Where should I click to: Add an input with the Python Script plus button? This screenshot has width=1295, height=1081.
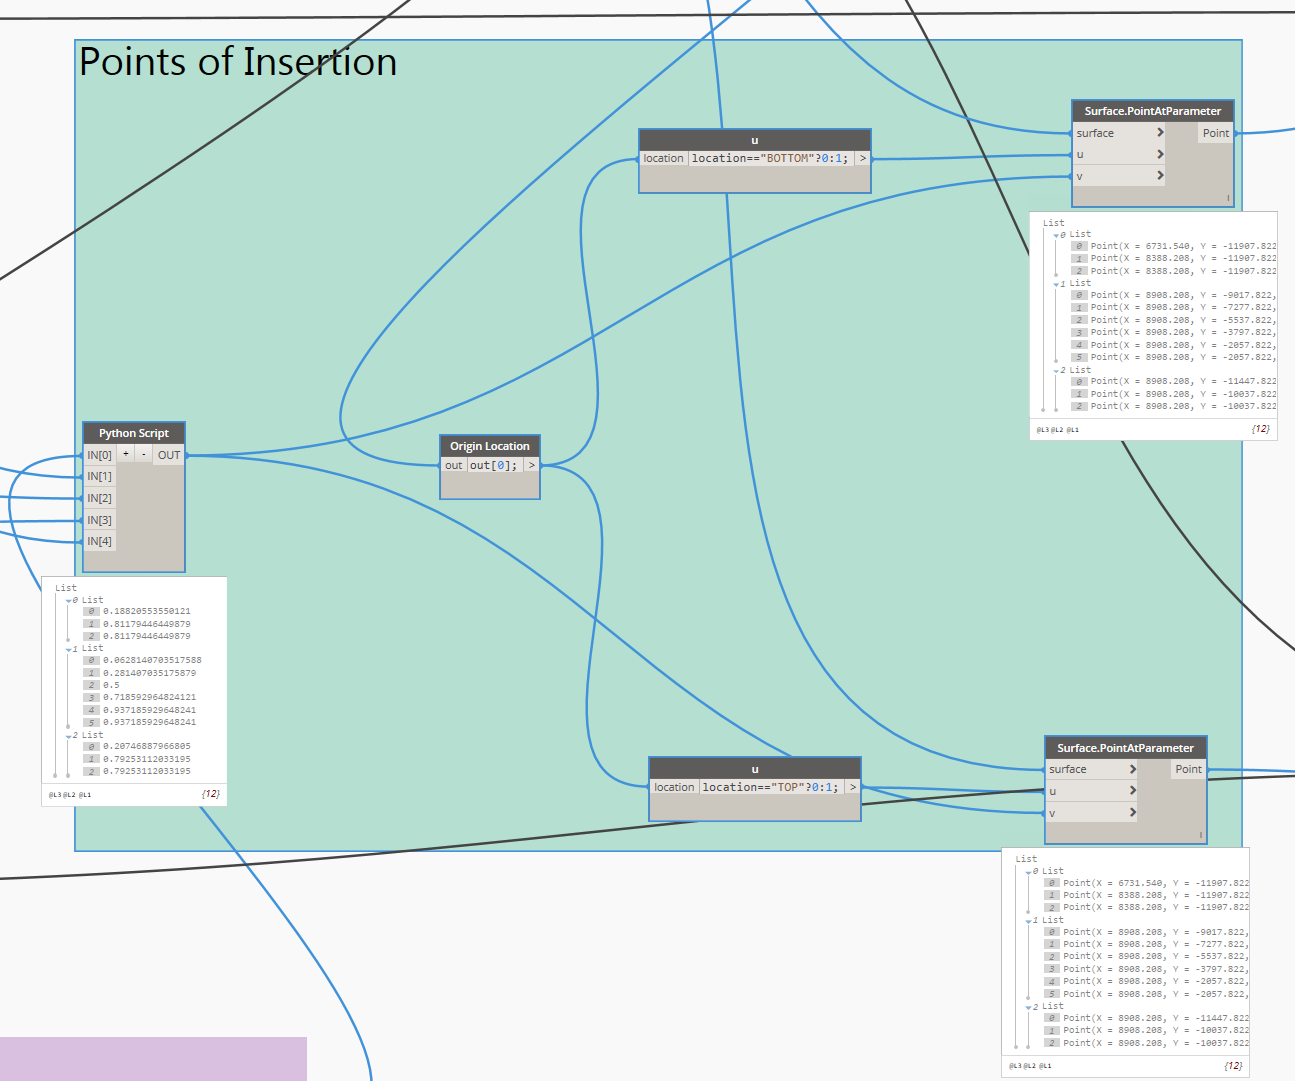126,454
